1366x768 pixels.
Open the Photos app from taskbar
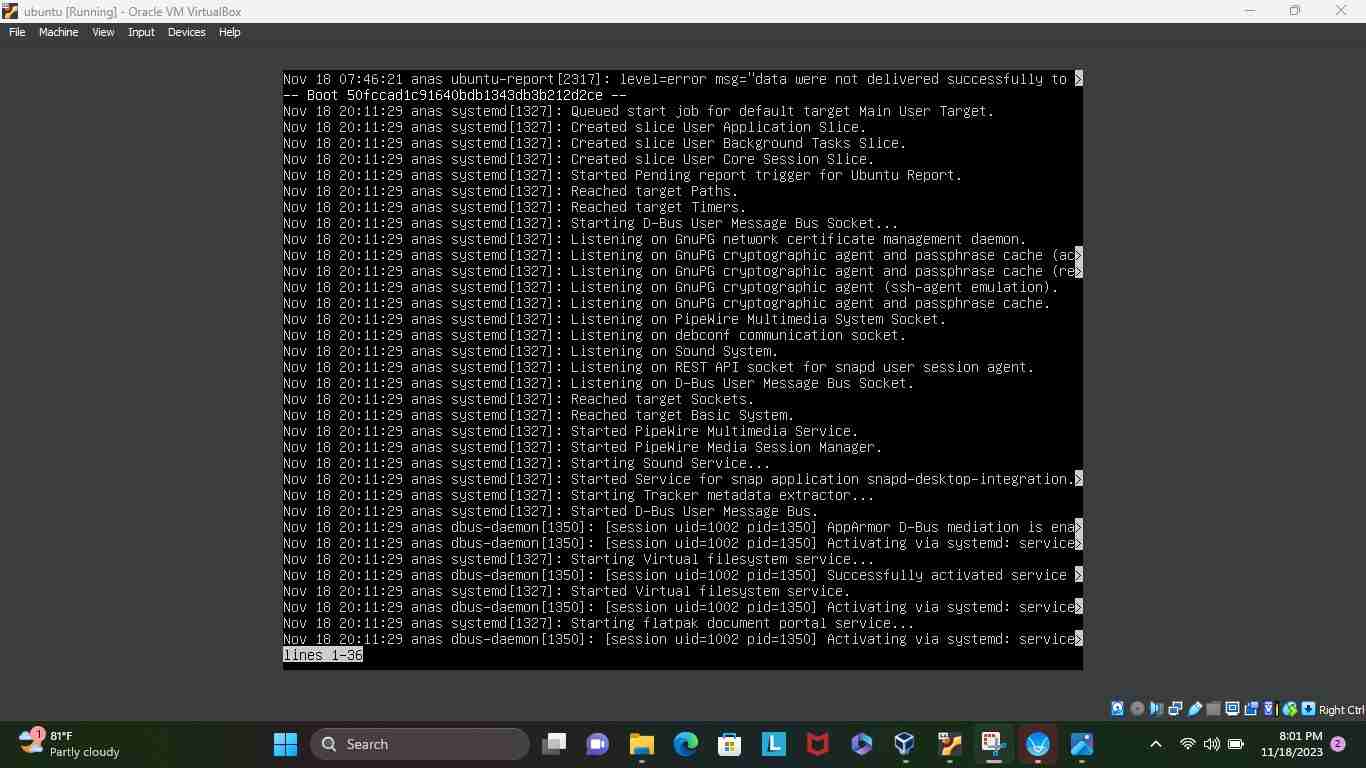tap(1082, 744)
